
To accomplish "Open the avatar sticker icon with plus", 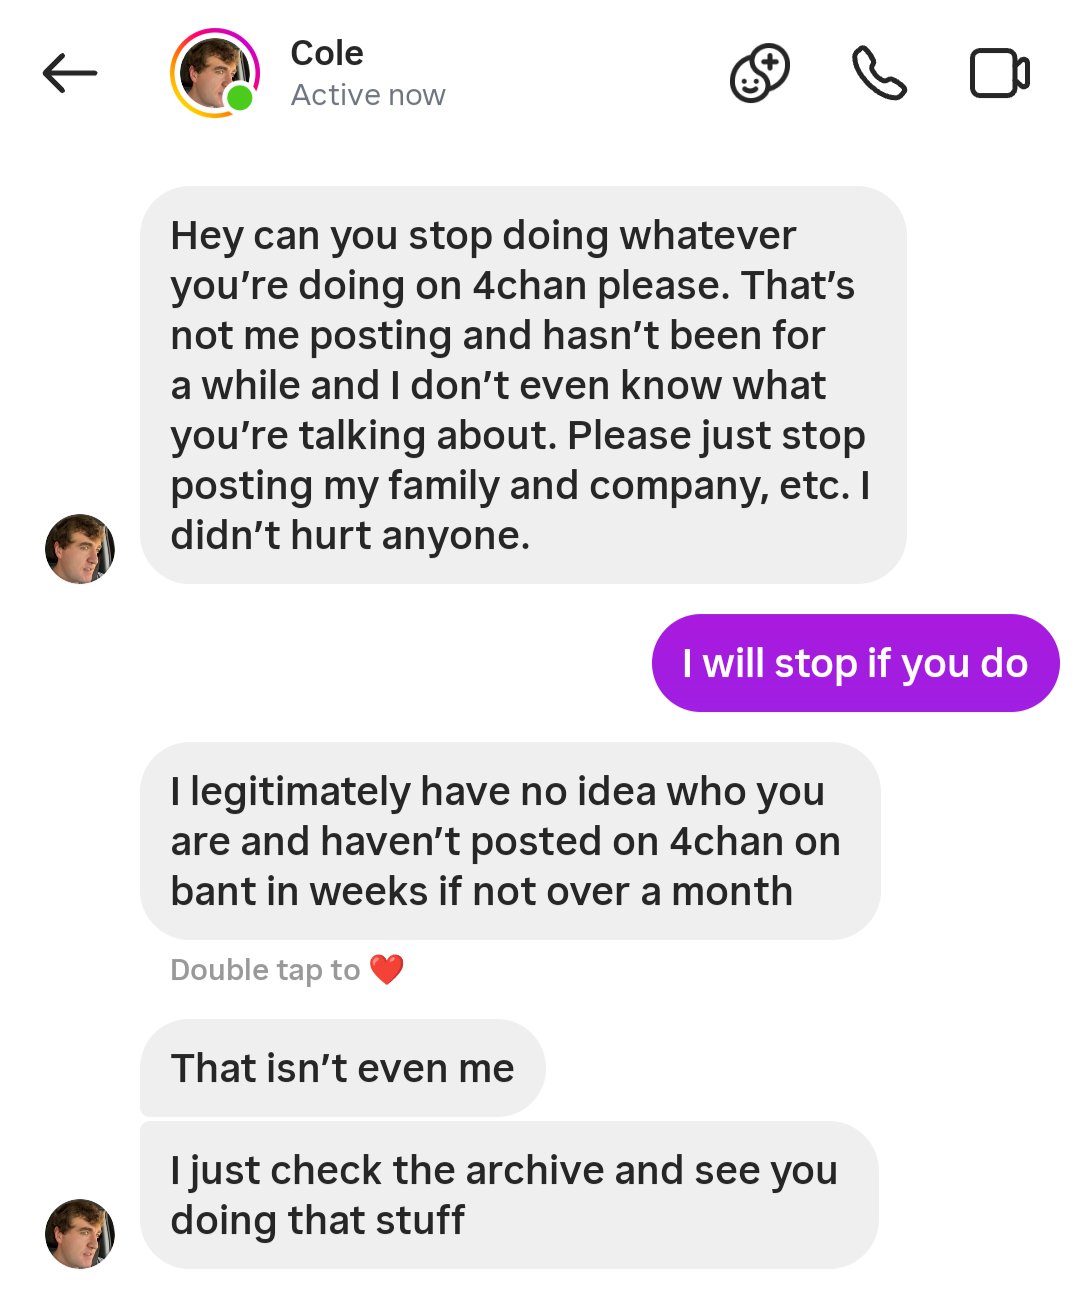I will click(x=759, y=73).
